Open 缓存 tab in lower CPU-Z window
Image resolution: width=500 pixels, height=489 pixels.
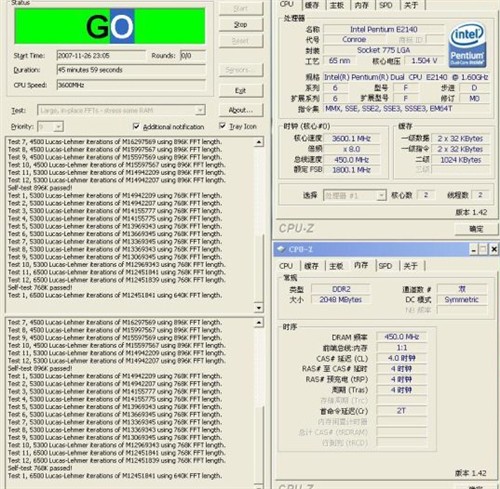312,266
